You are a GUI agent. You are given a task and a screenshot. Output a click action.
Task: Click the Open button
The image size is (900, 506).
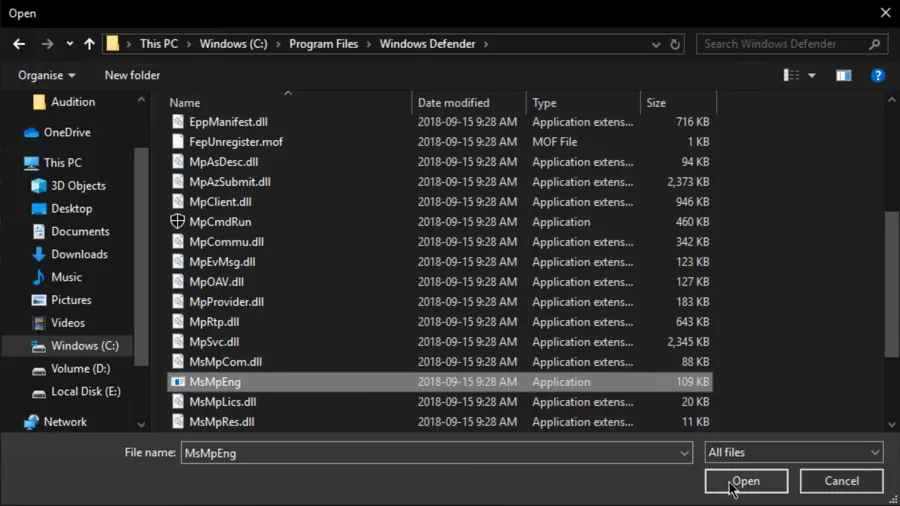click(x=746, y=481)
